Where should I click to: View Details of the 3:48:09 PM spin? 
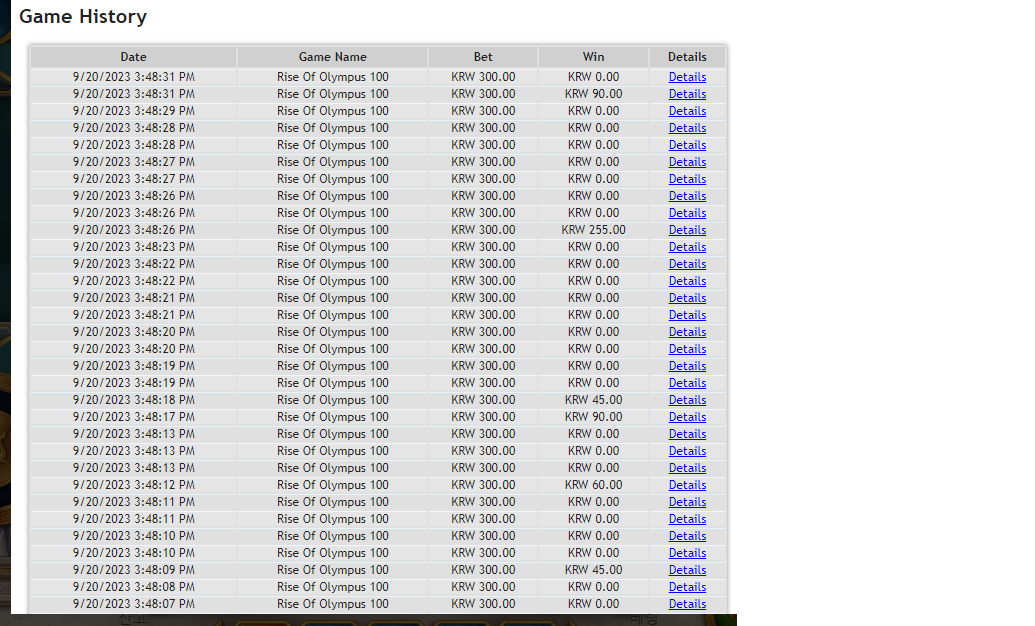pos(687,570)
